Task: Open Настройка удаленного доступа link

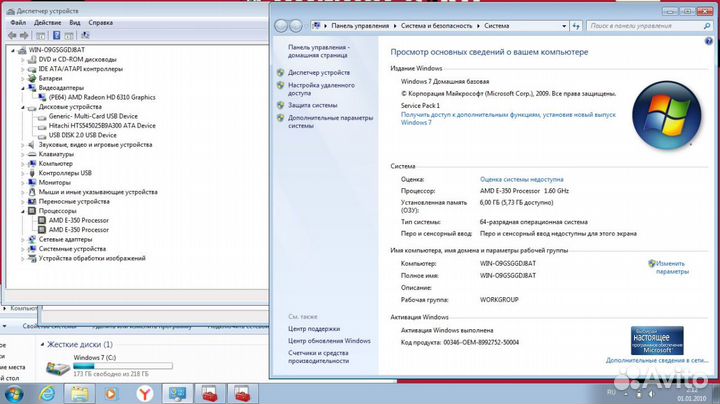Action: (x=321, y=89)
